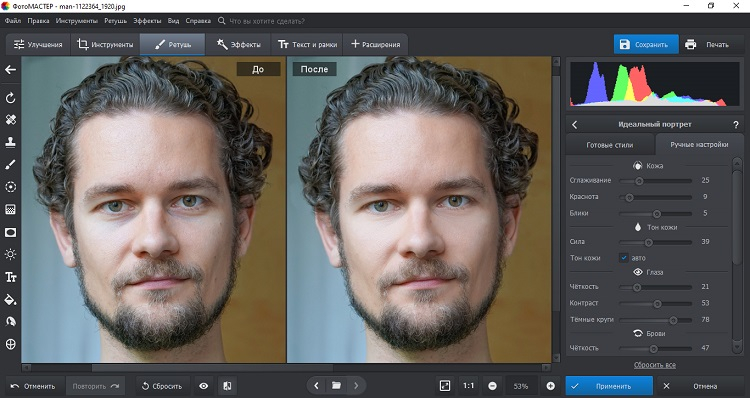Click the fit to screen icon
The image size is (750, 398).
click(x=445, y=386)
